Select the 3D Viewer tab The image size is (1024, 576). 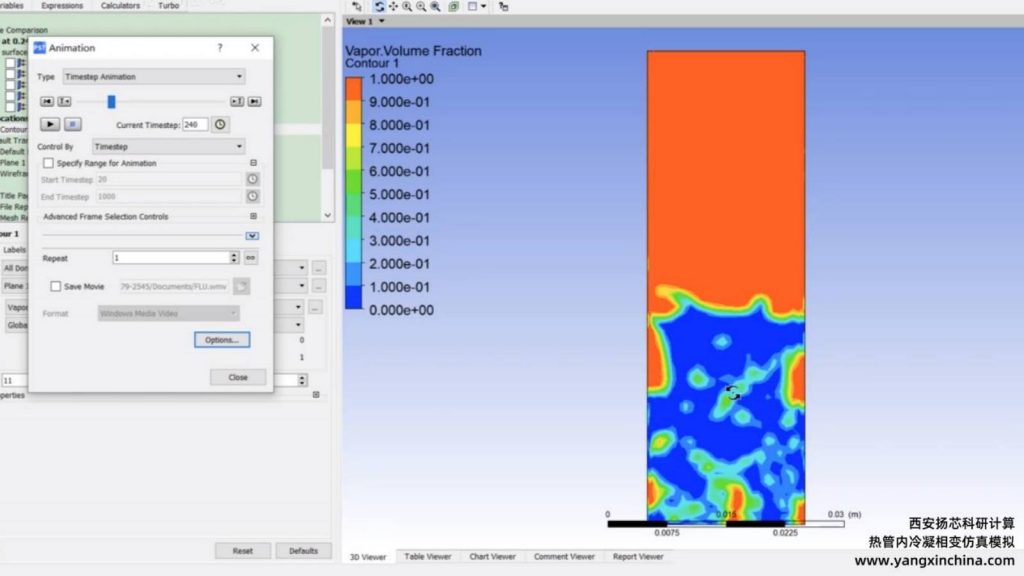coord(368,557)
